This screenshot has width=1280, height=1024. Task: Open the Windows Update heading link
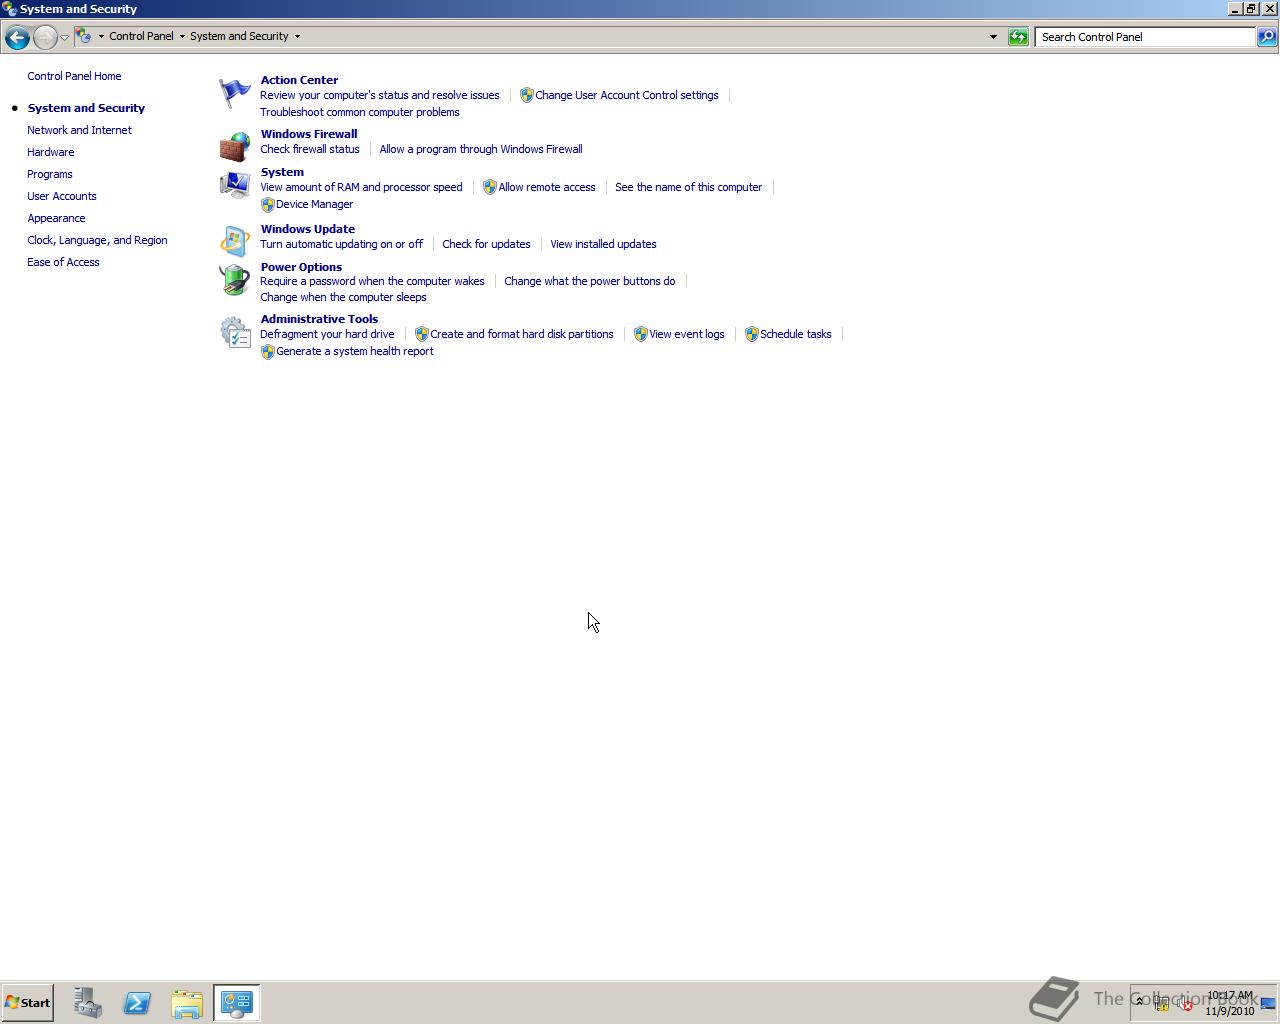[308, 229]
